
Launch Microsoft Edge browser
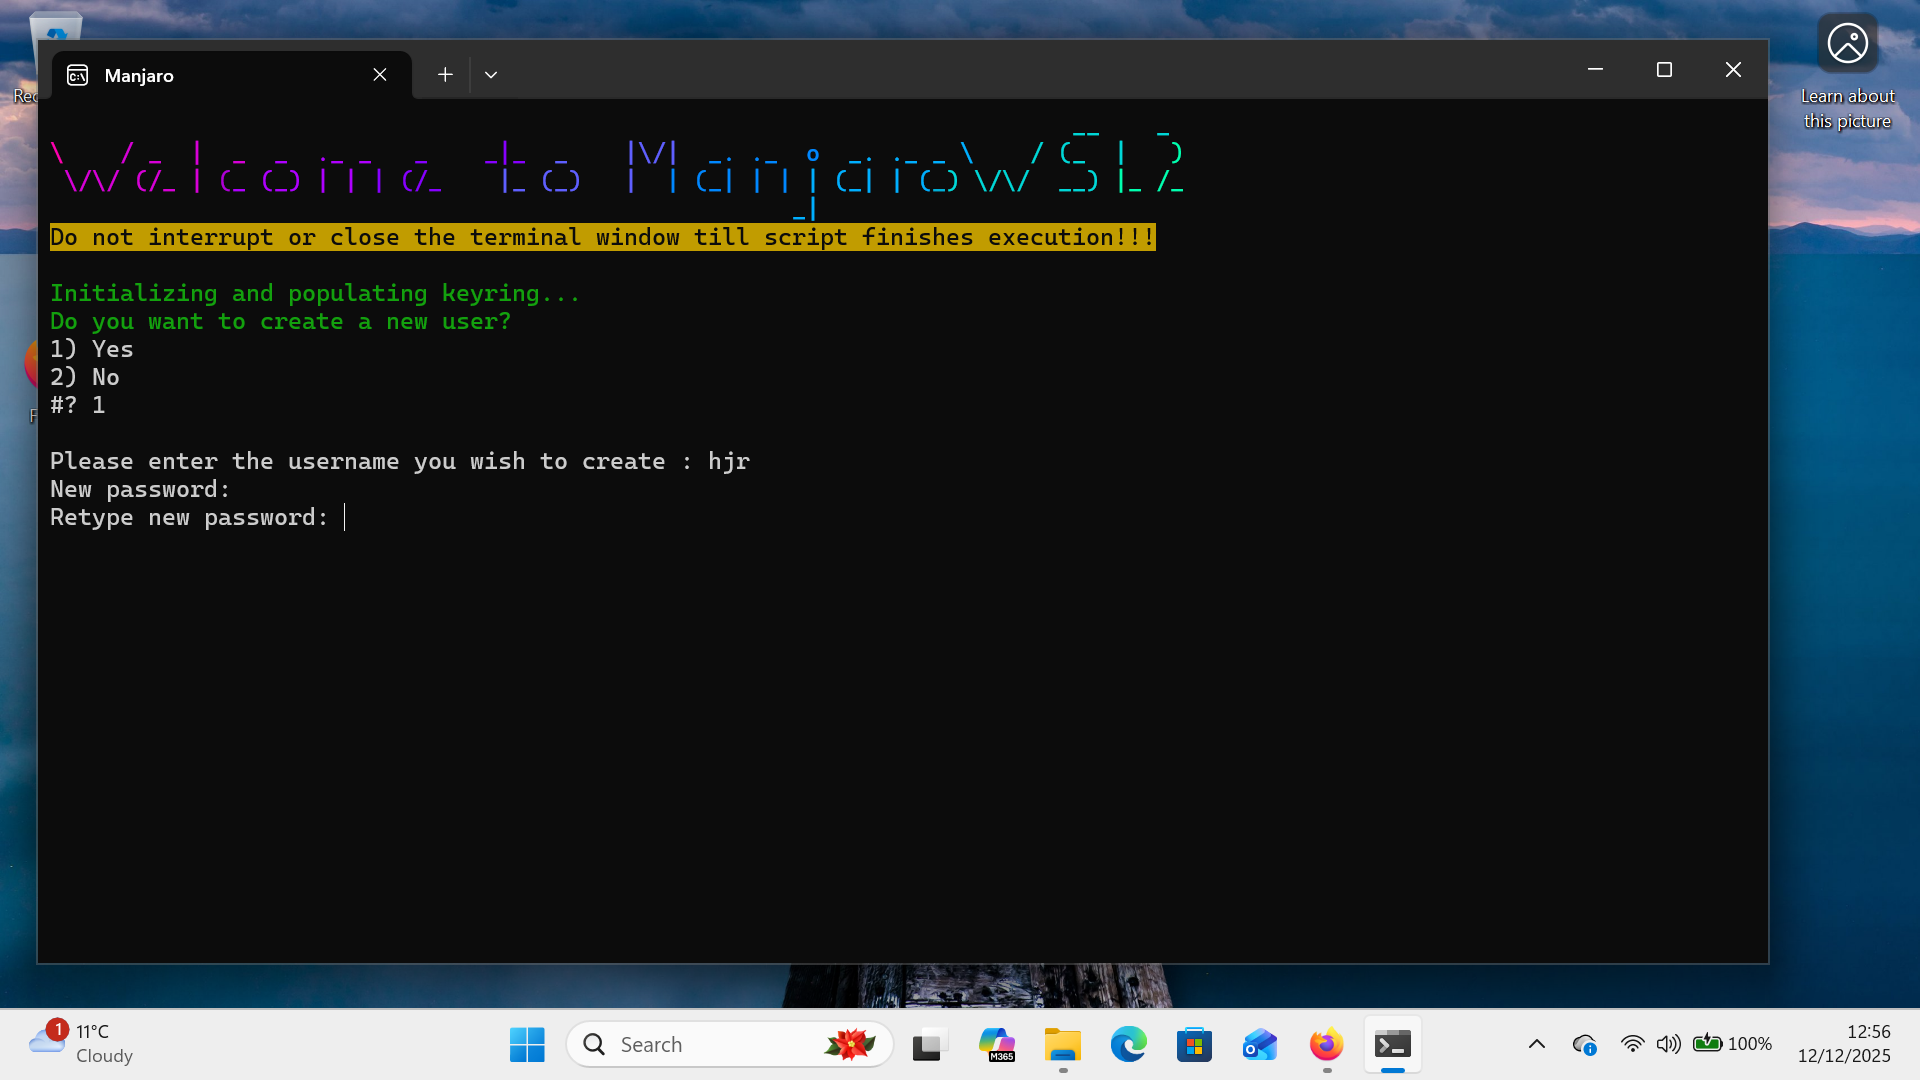[x=1128, y=1045]
